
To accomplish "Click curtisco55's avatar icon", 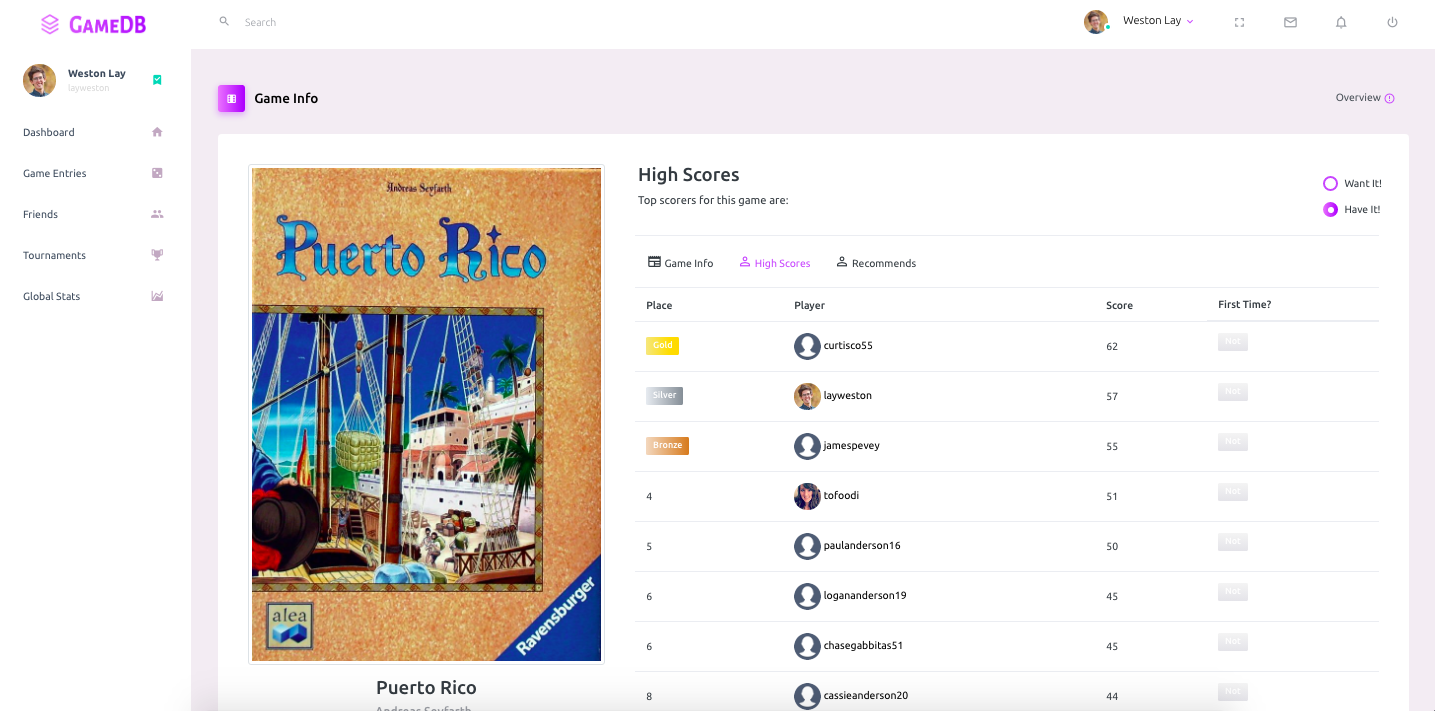I will coord(807,346).
